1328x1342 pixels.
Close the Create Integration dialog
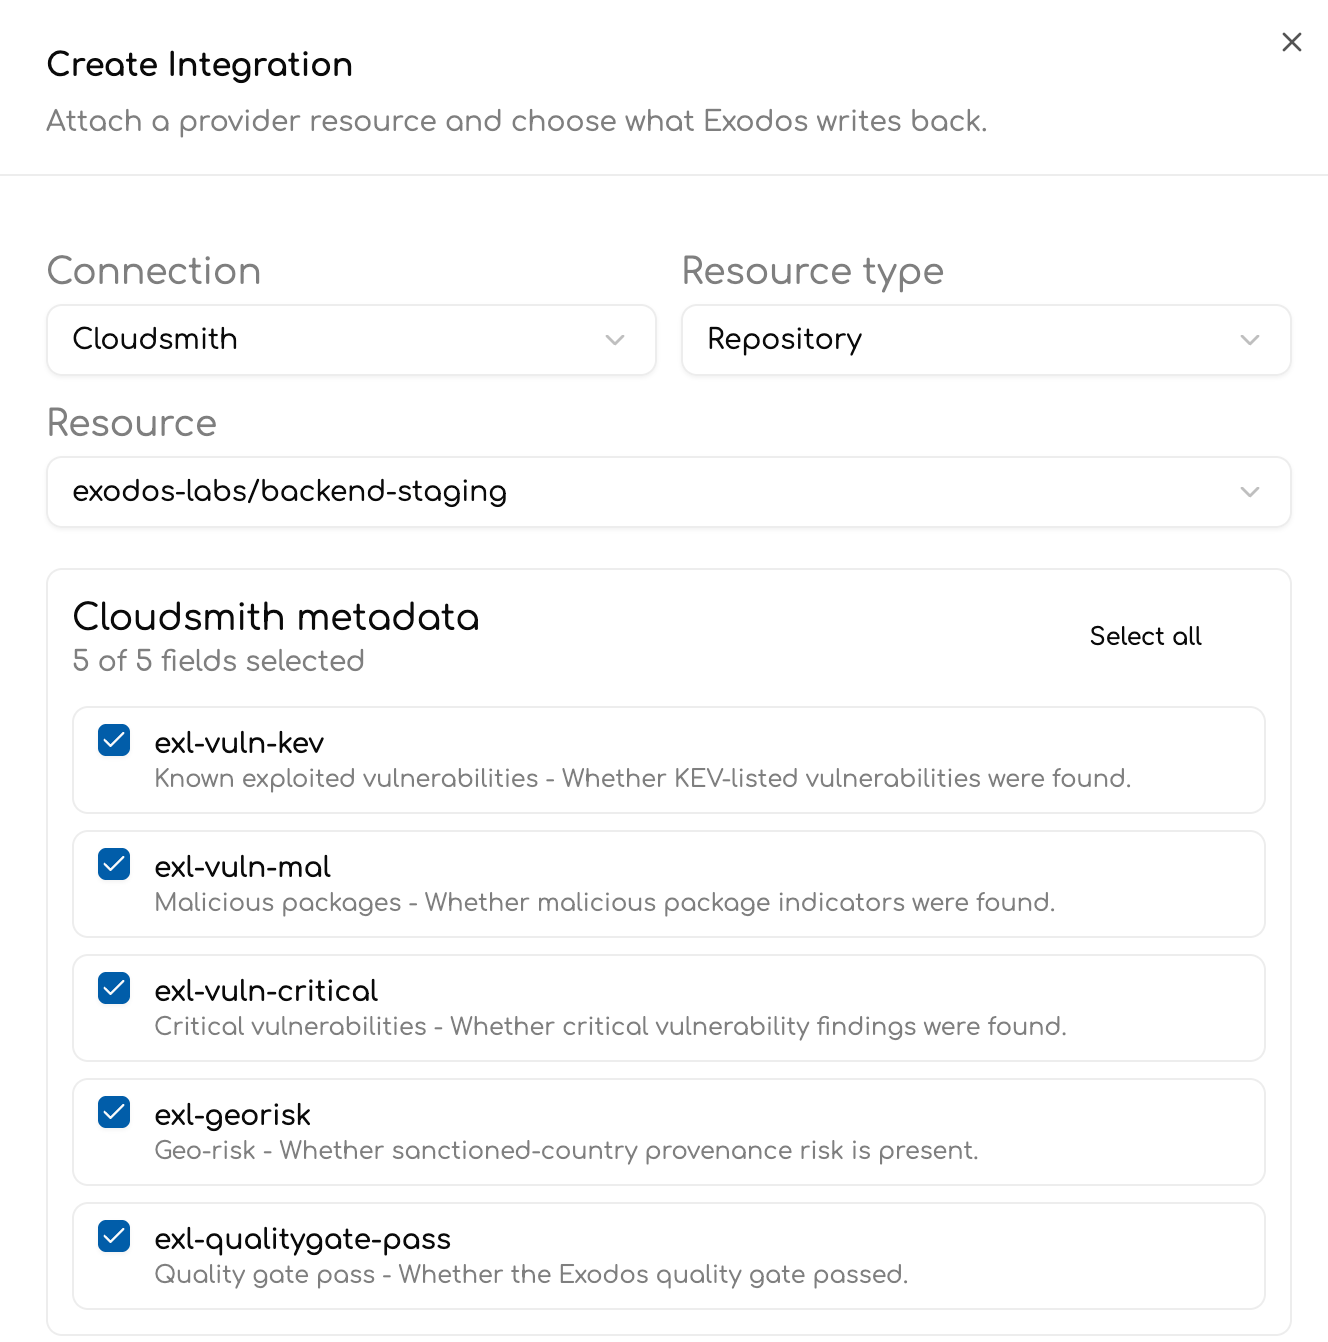[x=1291, y=42]
